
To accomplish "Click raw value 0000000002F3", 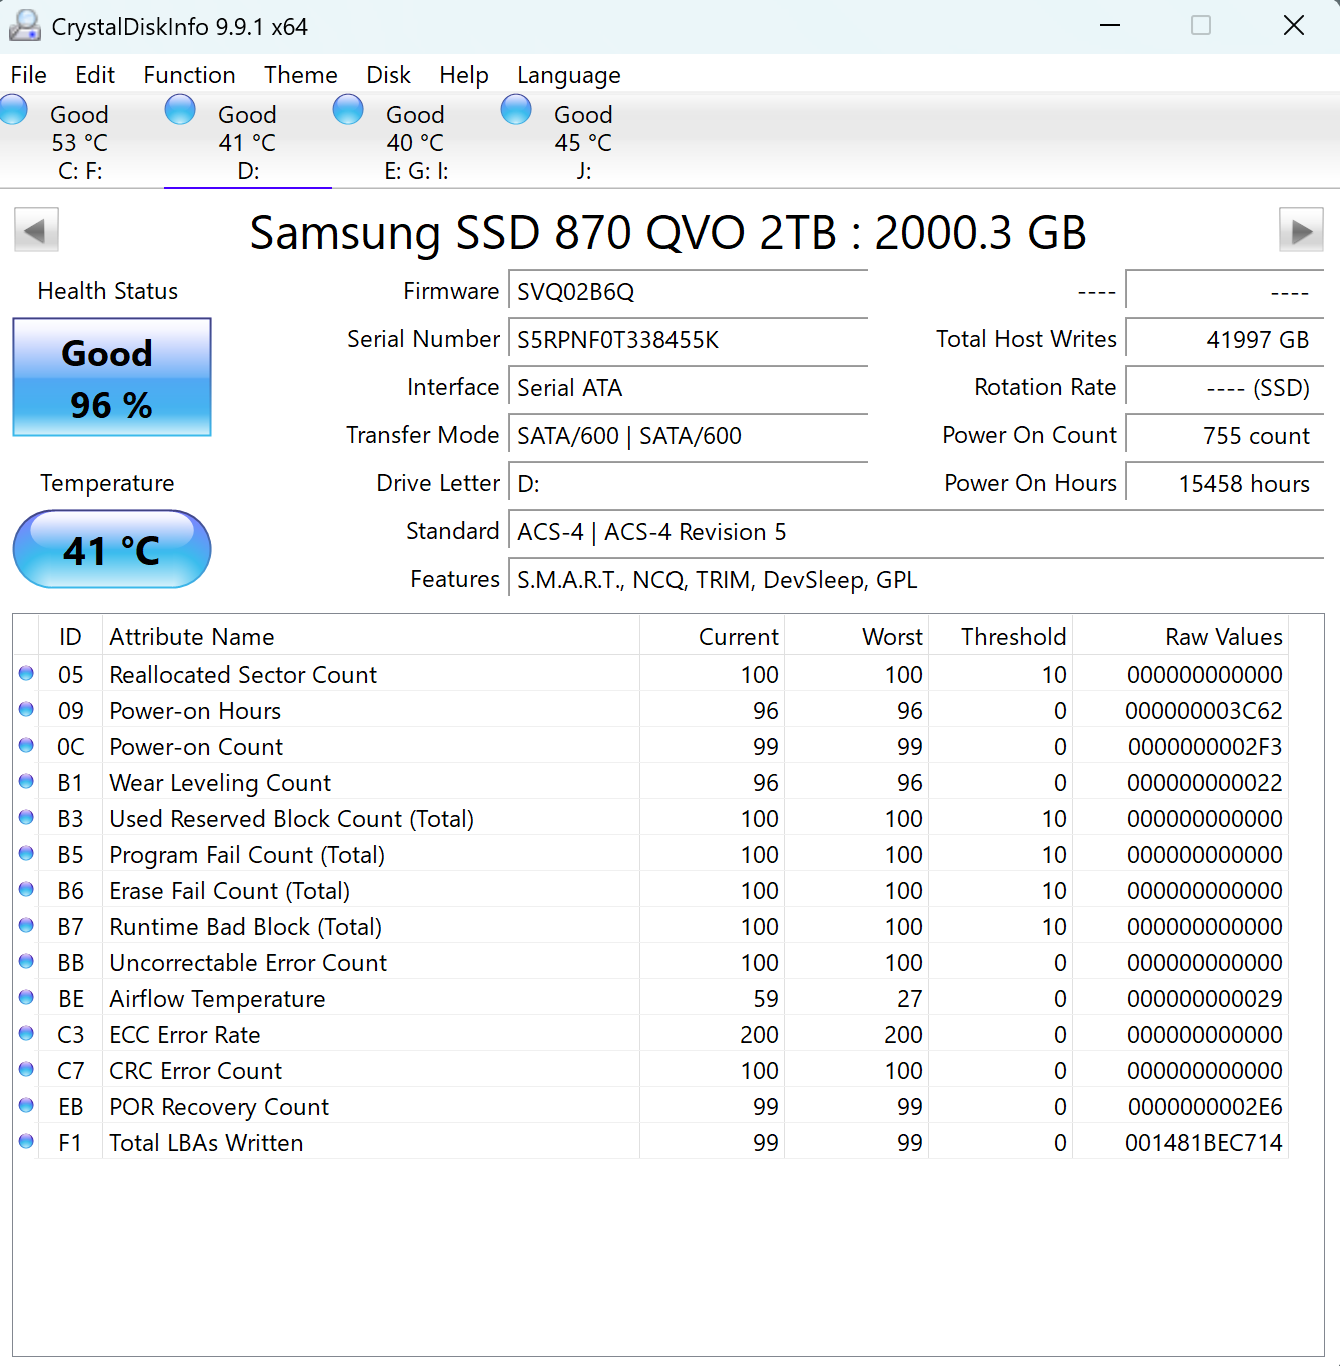I will [1205, 747].
